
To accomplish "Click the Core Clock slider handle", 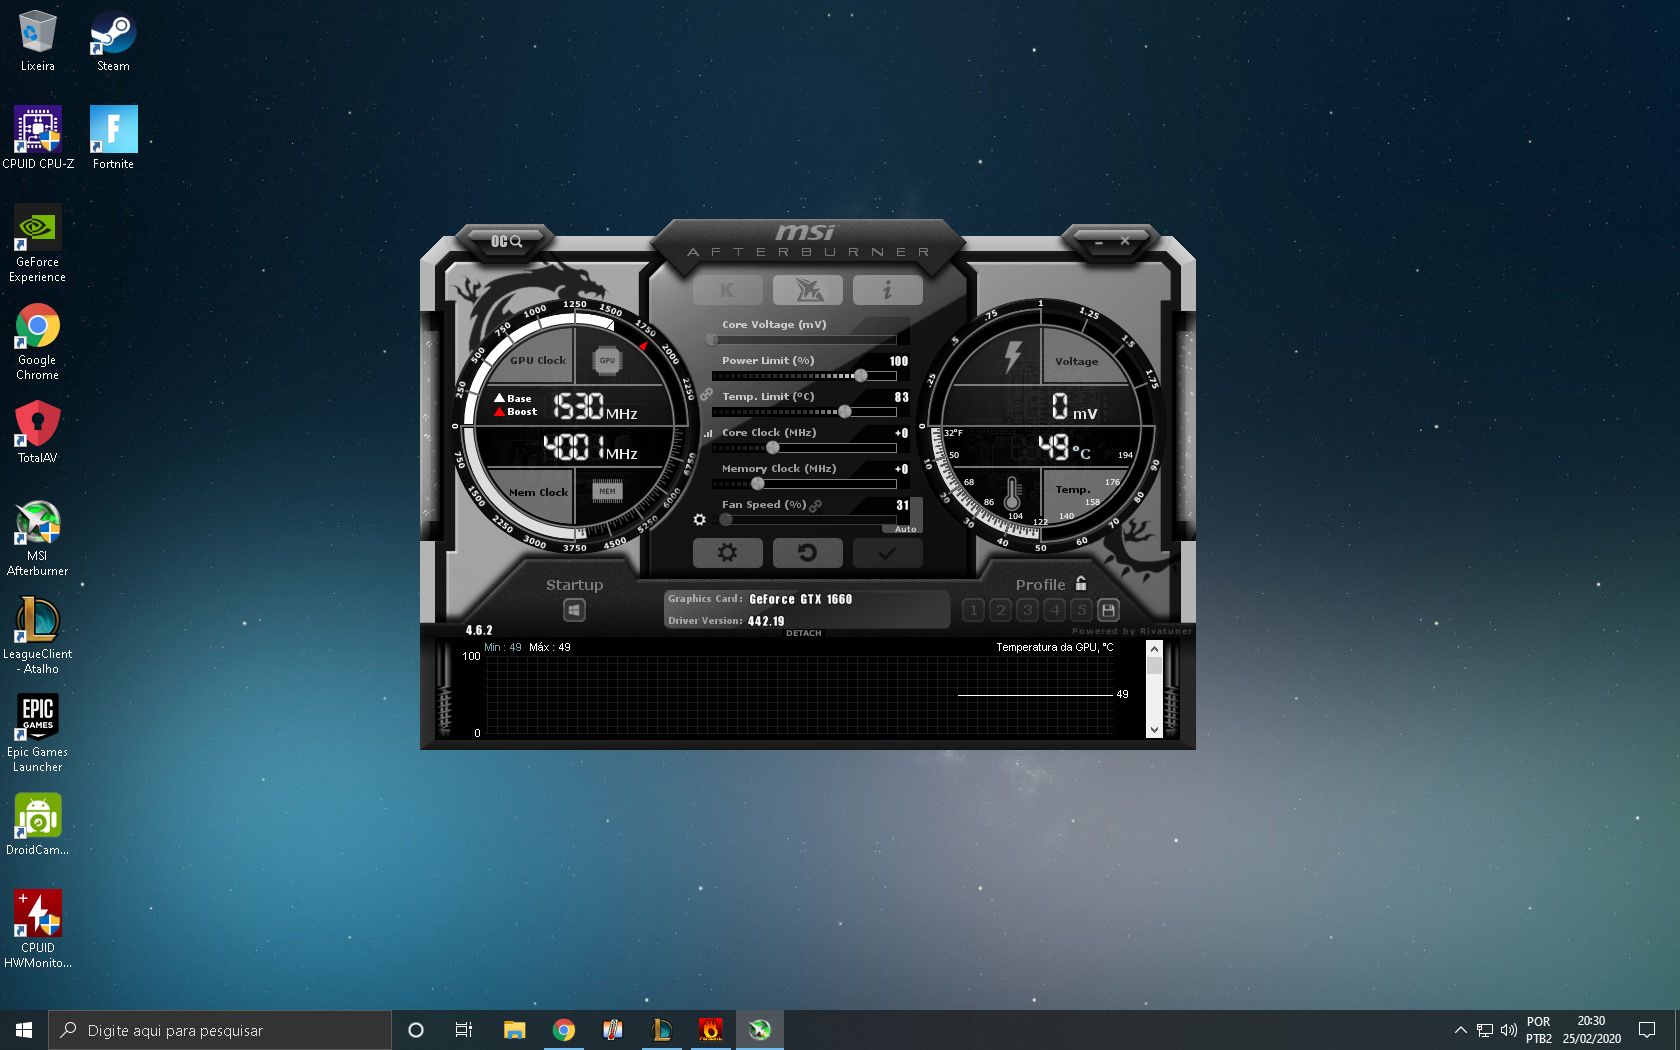I will 772,448.
